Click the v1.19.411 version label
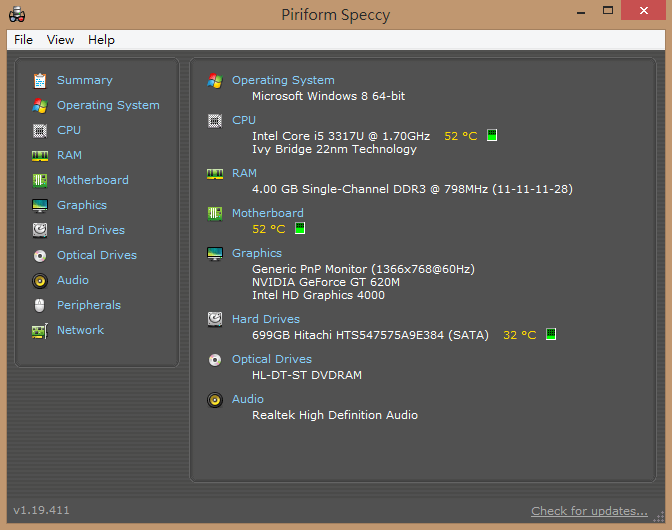 42,510
